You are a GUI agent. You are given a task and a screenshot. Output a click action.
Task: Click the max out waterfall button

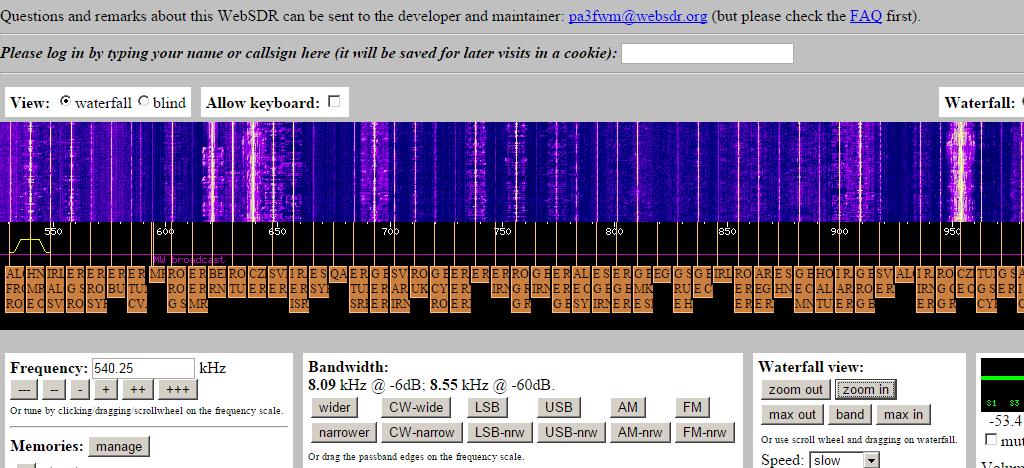click(792, 414)
